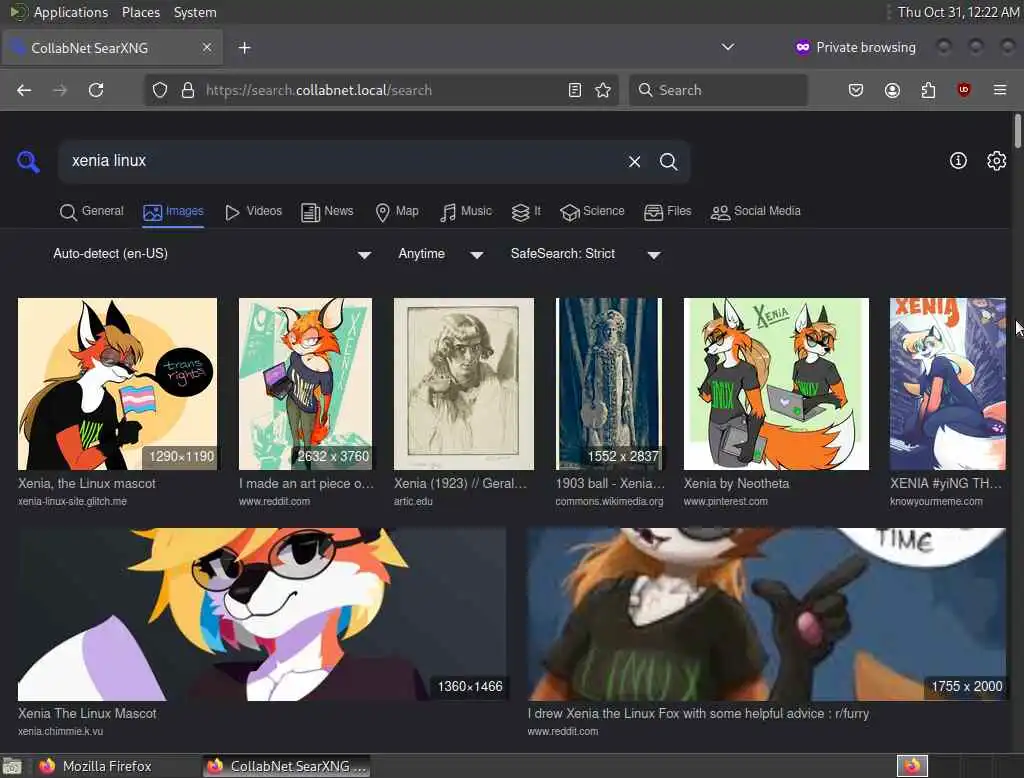Open the 1903 ball Xenia thumbnail
The width and height of the screenshot is (1024, 778).
point(609,384)
